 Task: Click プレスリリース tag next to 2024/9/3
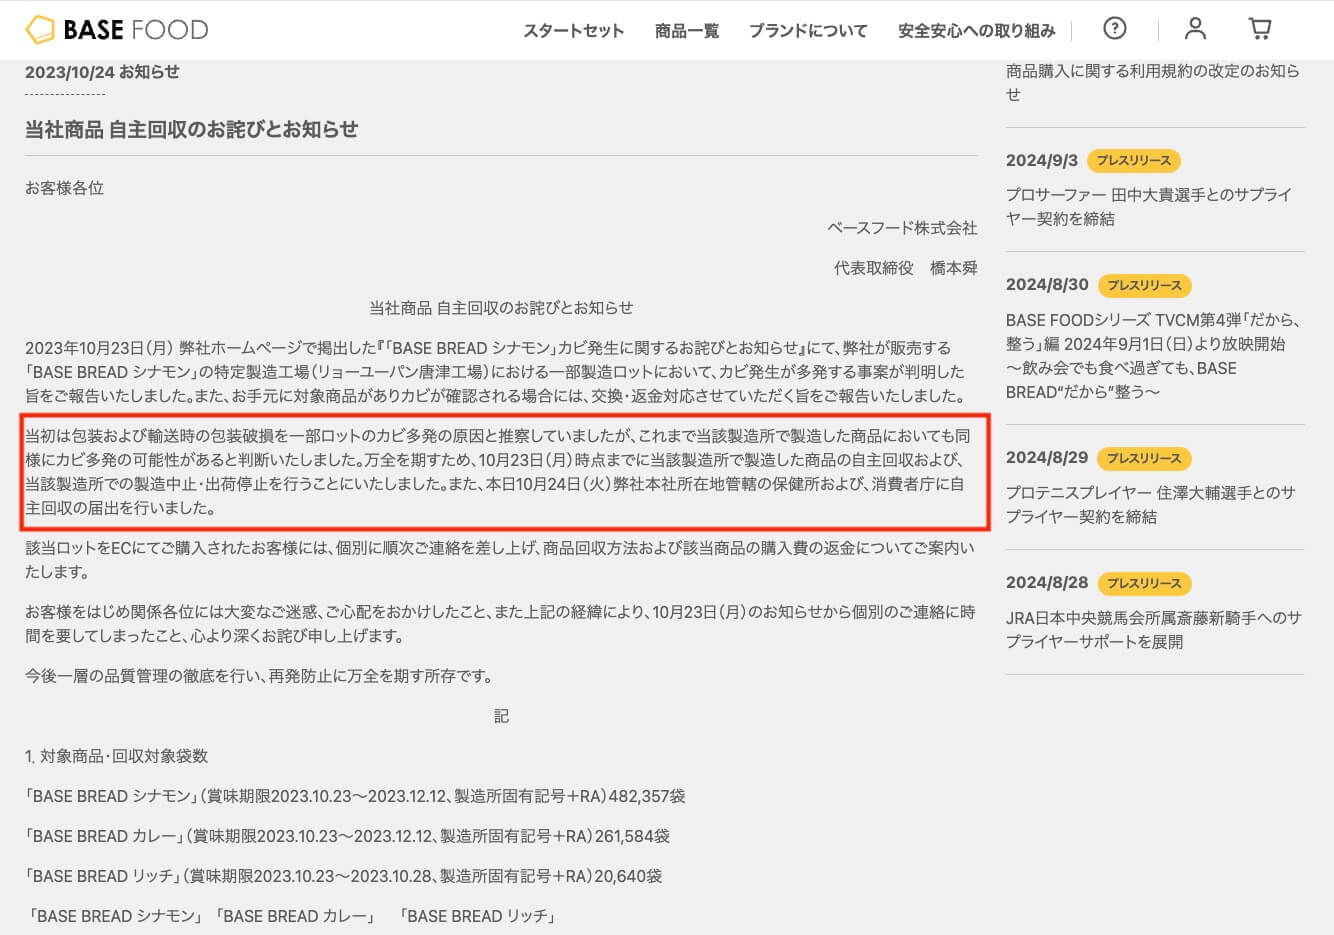coord(1133,161)
